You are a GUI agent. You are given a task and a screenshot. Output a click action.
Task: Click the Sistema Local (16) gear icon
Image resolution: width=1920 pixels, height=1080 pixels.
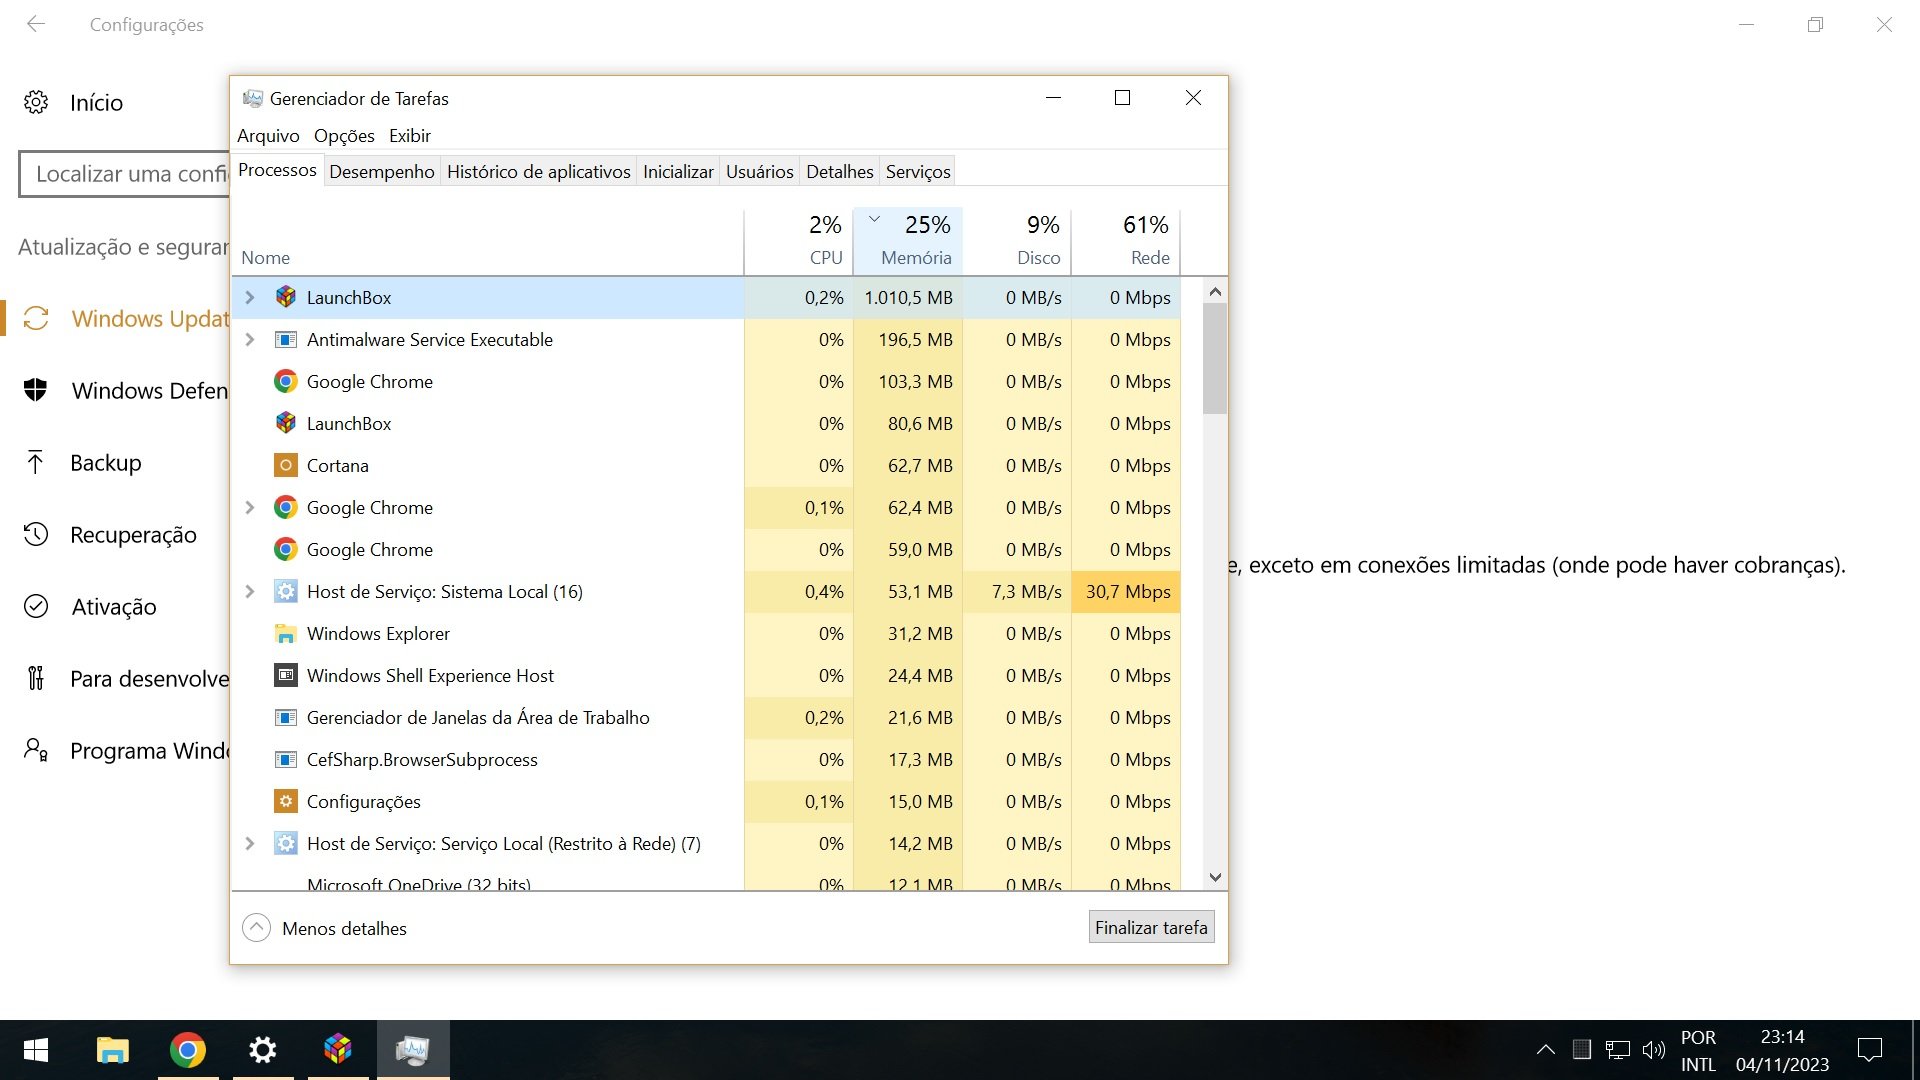click(286, 591)
